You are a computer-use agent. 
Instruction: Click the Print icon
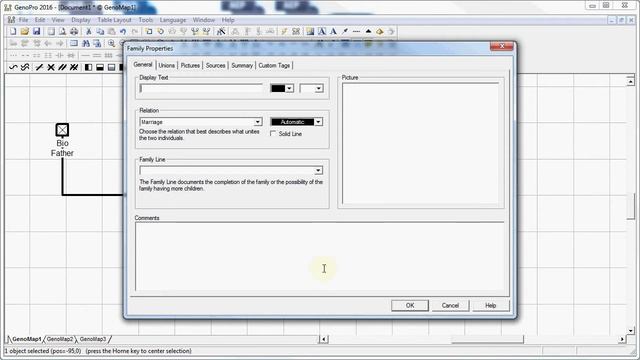pos(74,31)
